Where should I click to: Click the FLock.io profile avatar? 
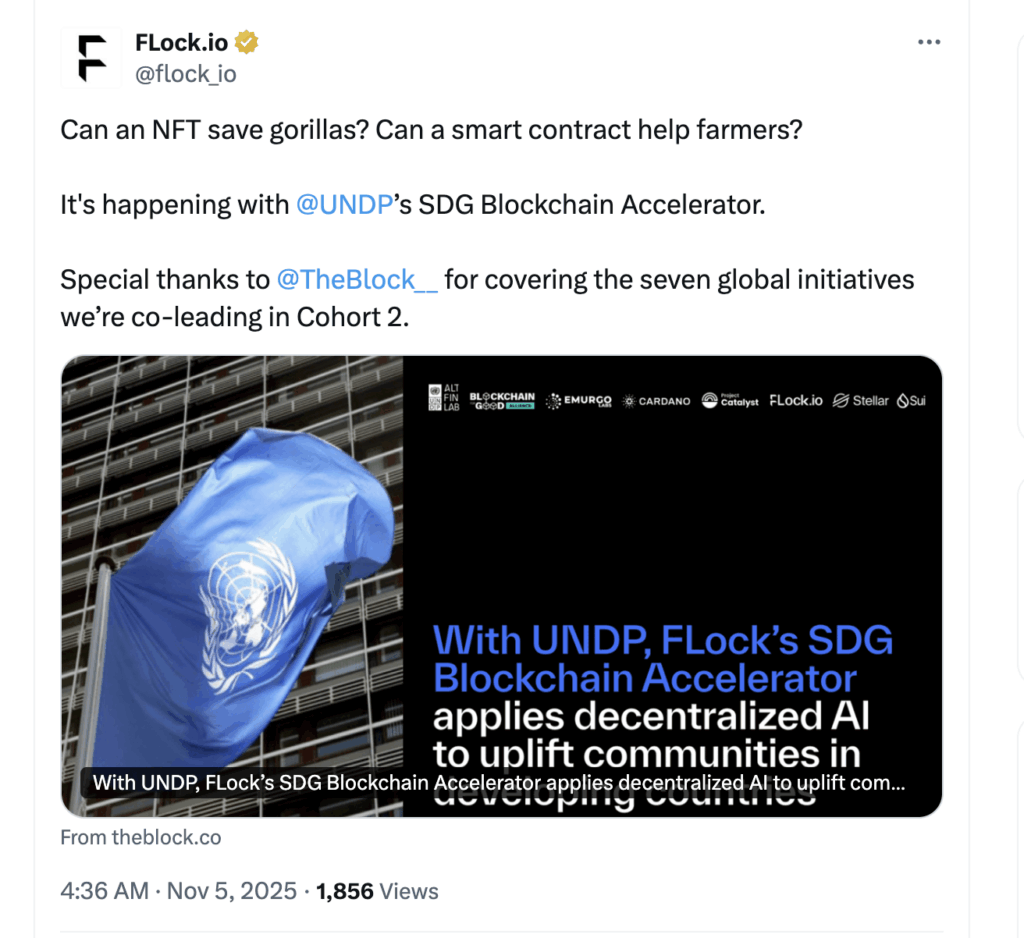[x=91, y=57]
